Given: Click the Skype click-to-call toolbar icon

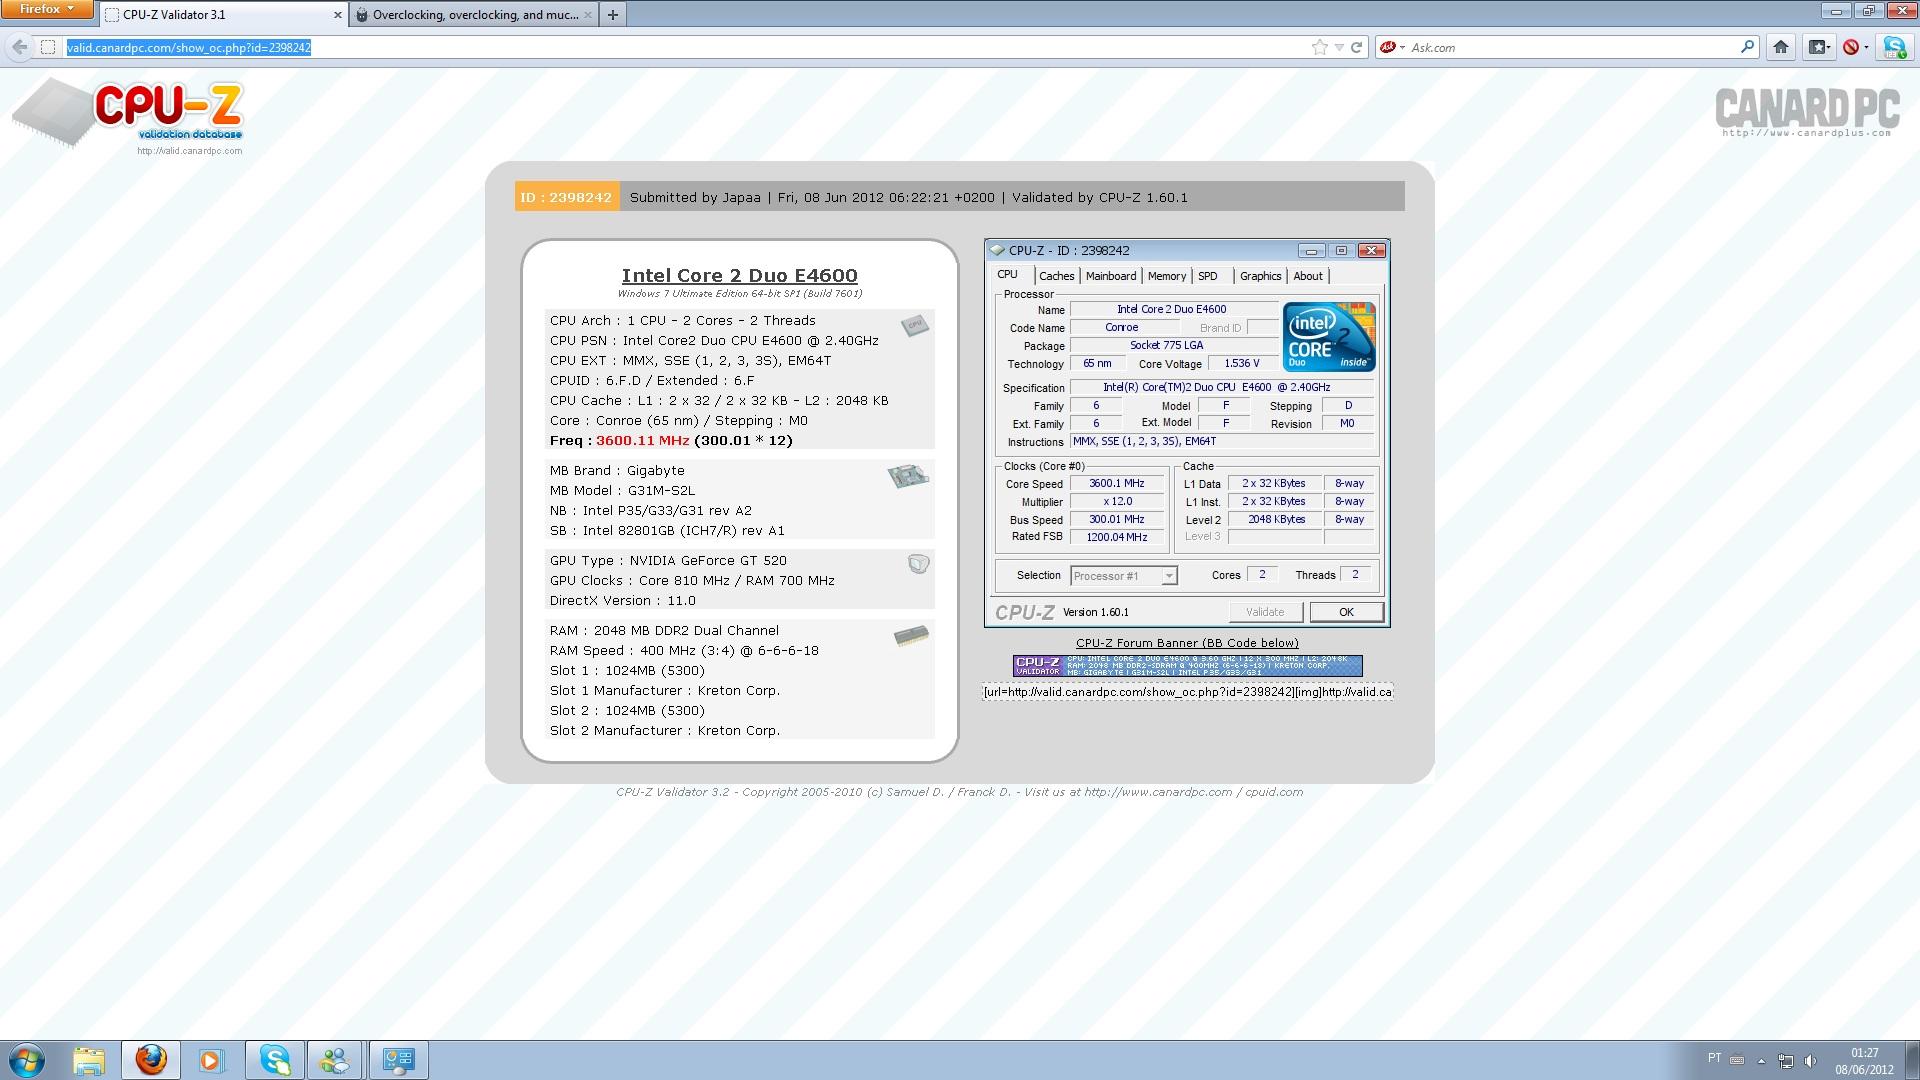Looking at the screenshot, I should (x=1894, y=47).
